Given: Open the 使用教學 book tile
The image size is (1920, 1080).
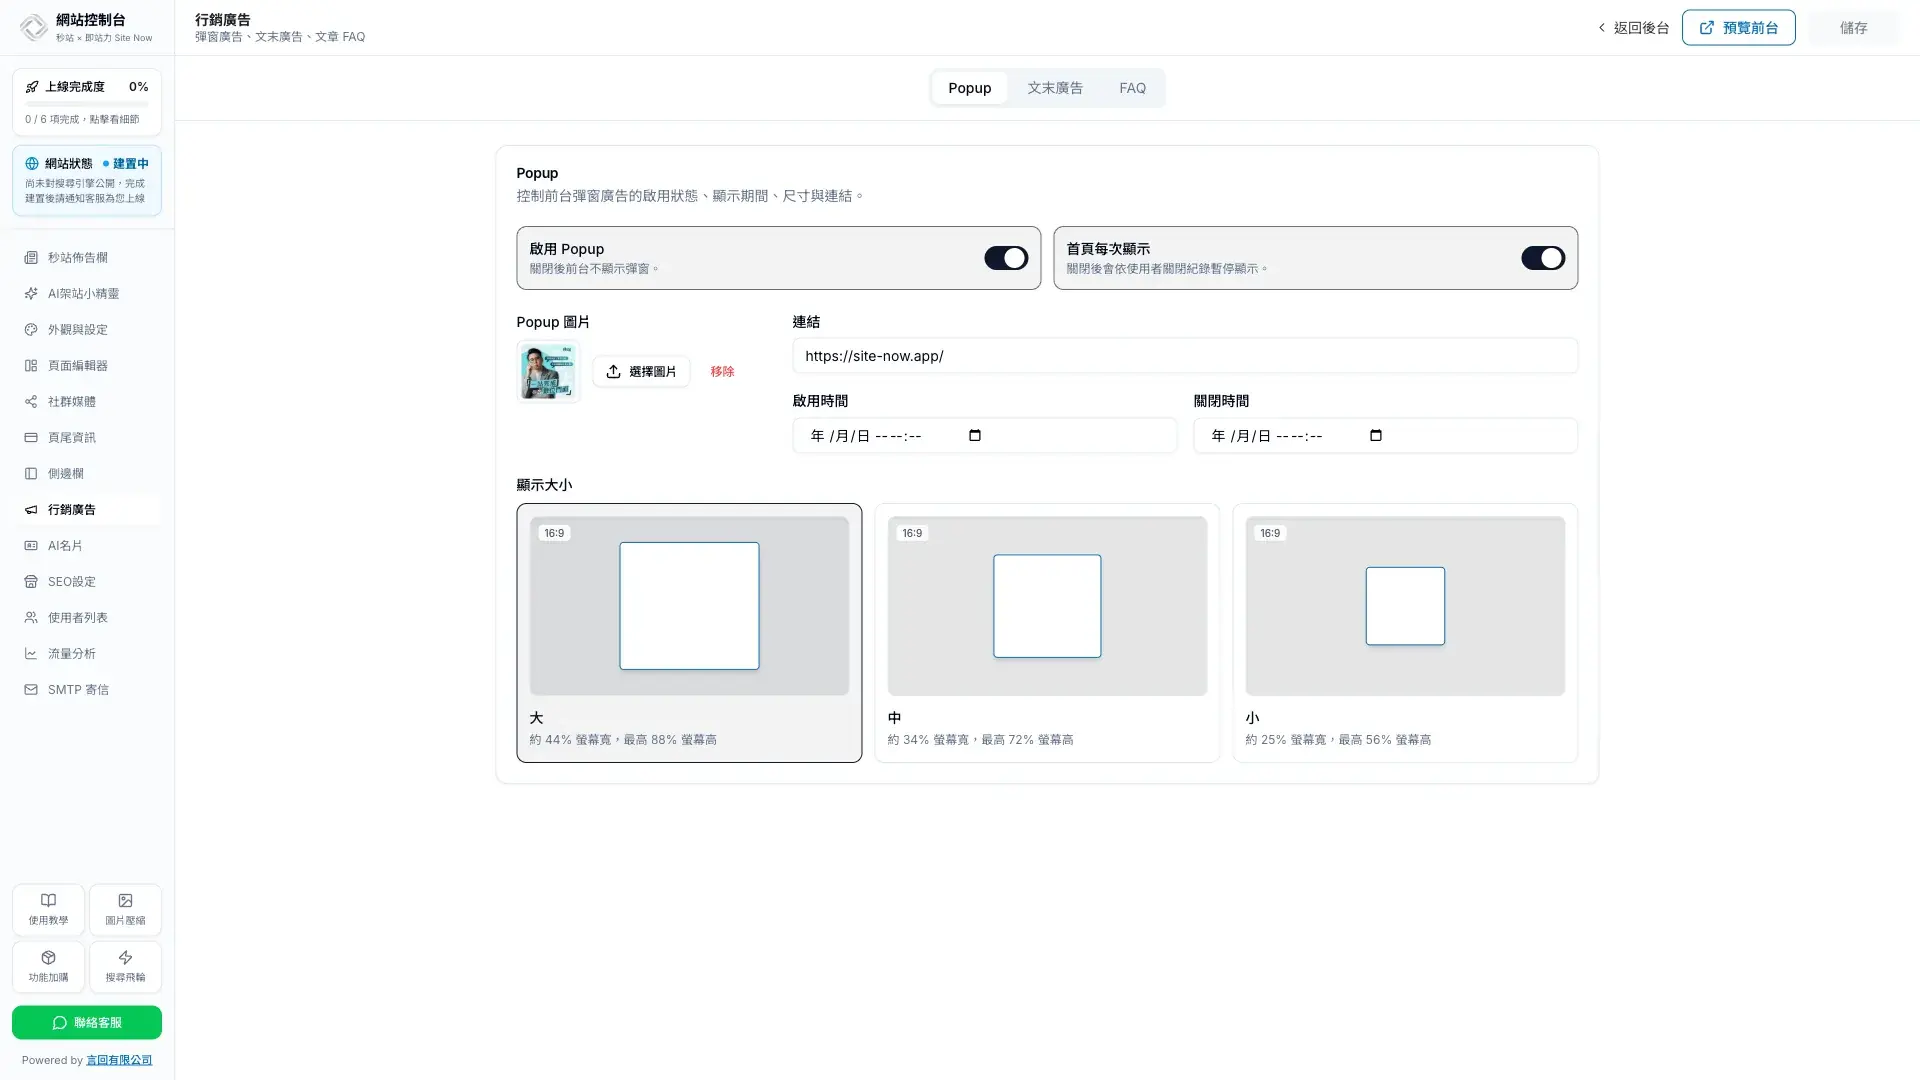Looking at the screenshot, I should tap(48, 910).
